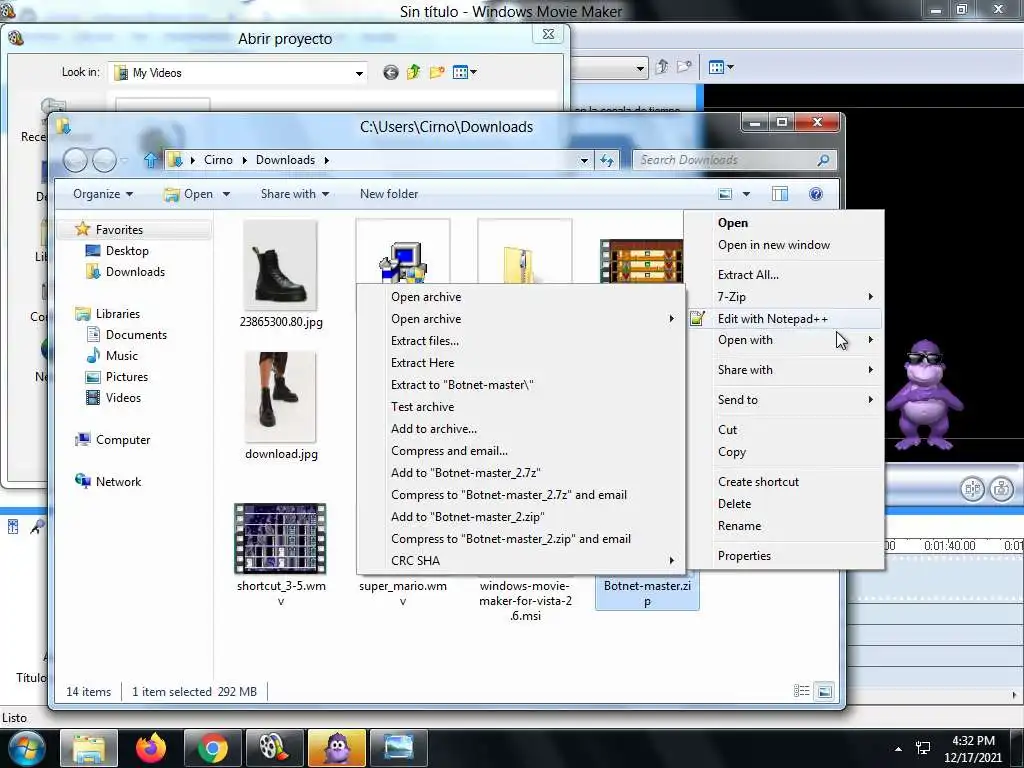
Task: Click the picture viewer taskbar icon
Action: [398, 748]
